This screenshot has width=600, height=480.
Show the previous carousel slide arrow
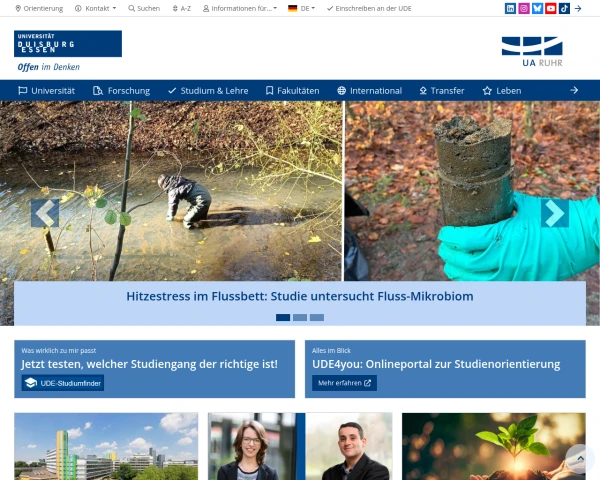point(45,213)
